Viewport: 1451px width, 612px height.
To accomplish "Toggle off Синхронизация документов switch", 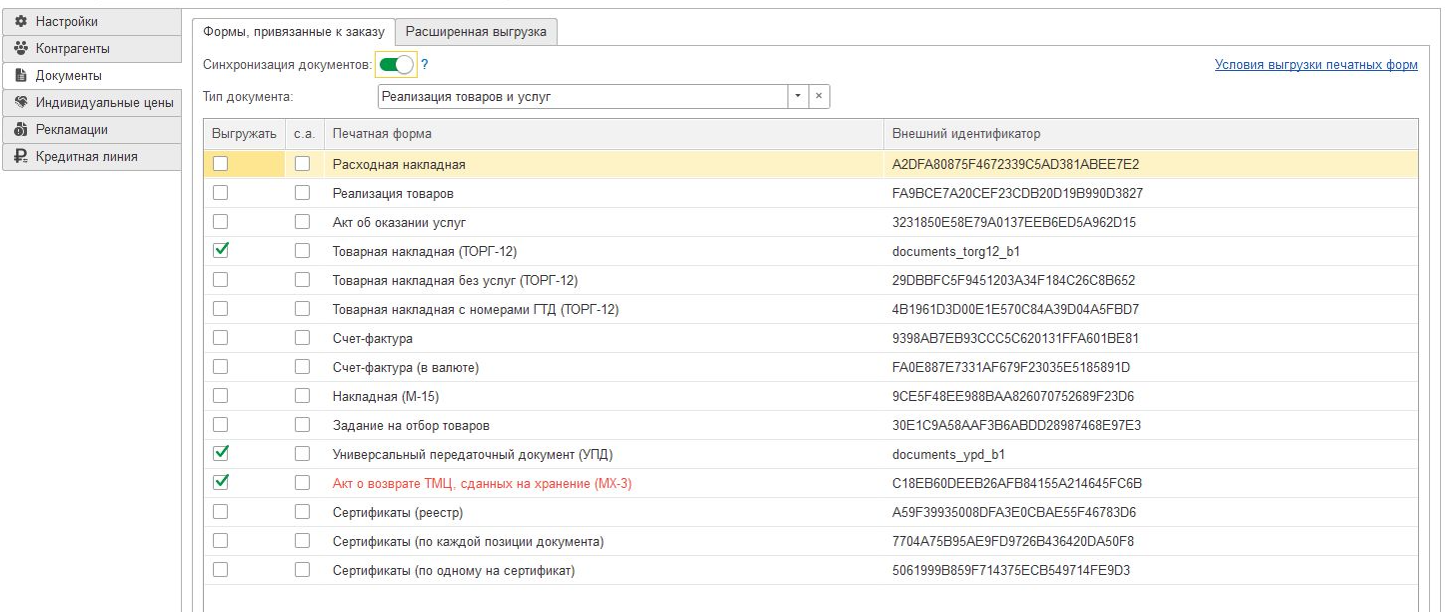I will coord(396,65).
